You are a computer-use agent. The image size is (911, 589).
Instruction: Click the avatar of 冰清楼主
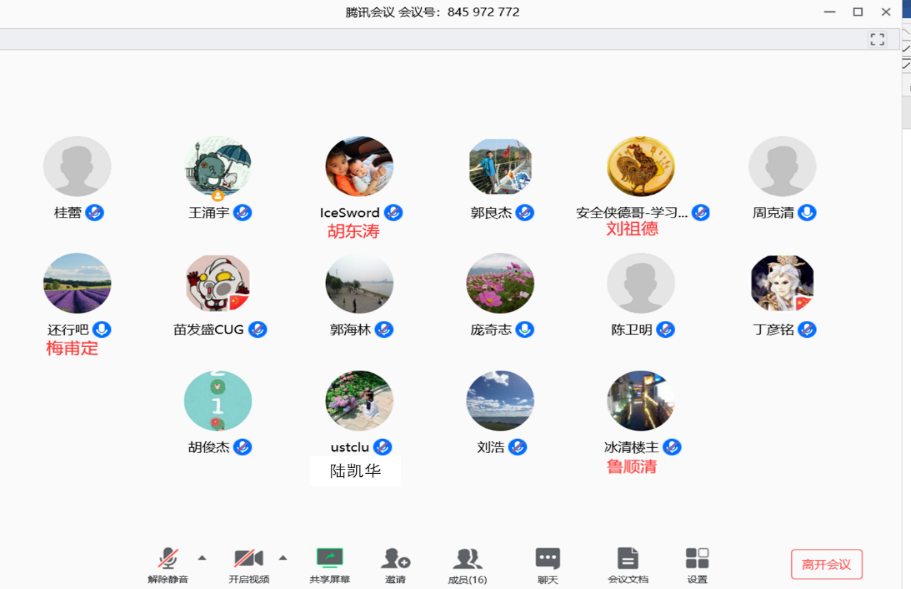click(x=641, y=401)
